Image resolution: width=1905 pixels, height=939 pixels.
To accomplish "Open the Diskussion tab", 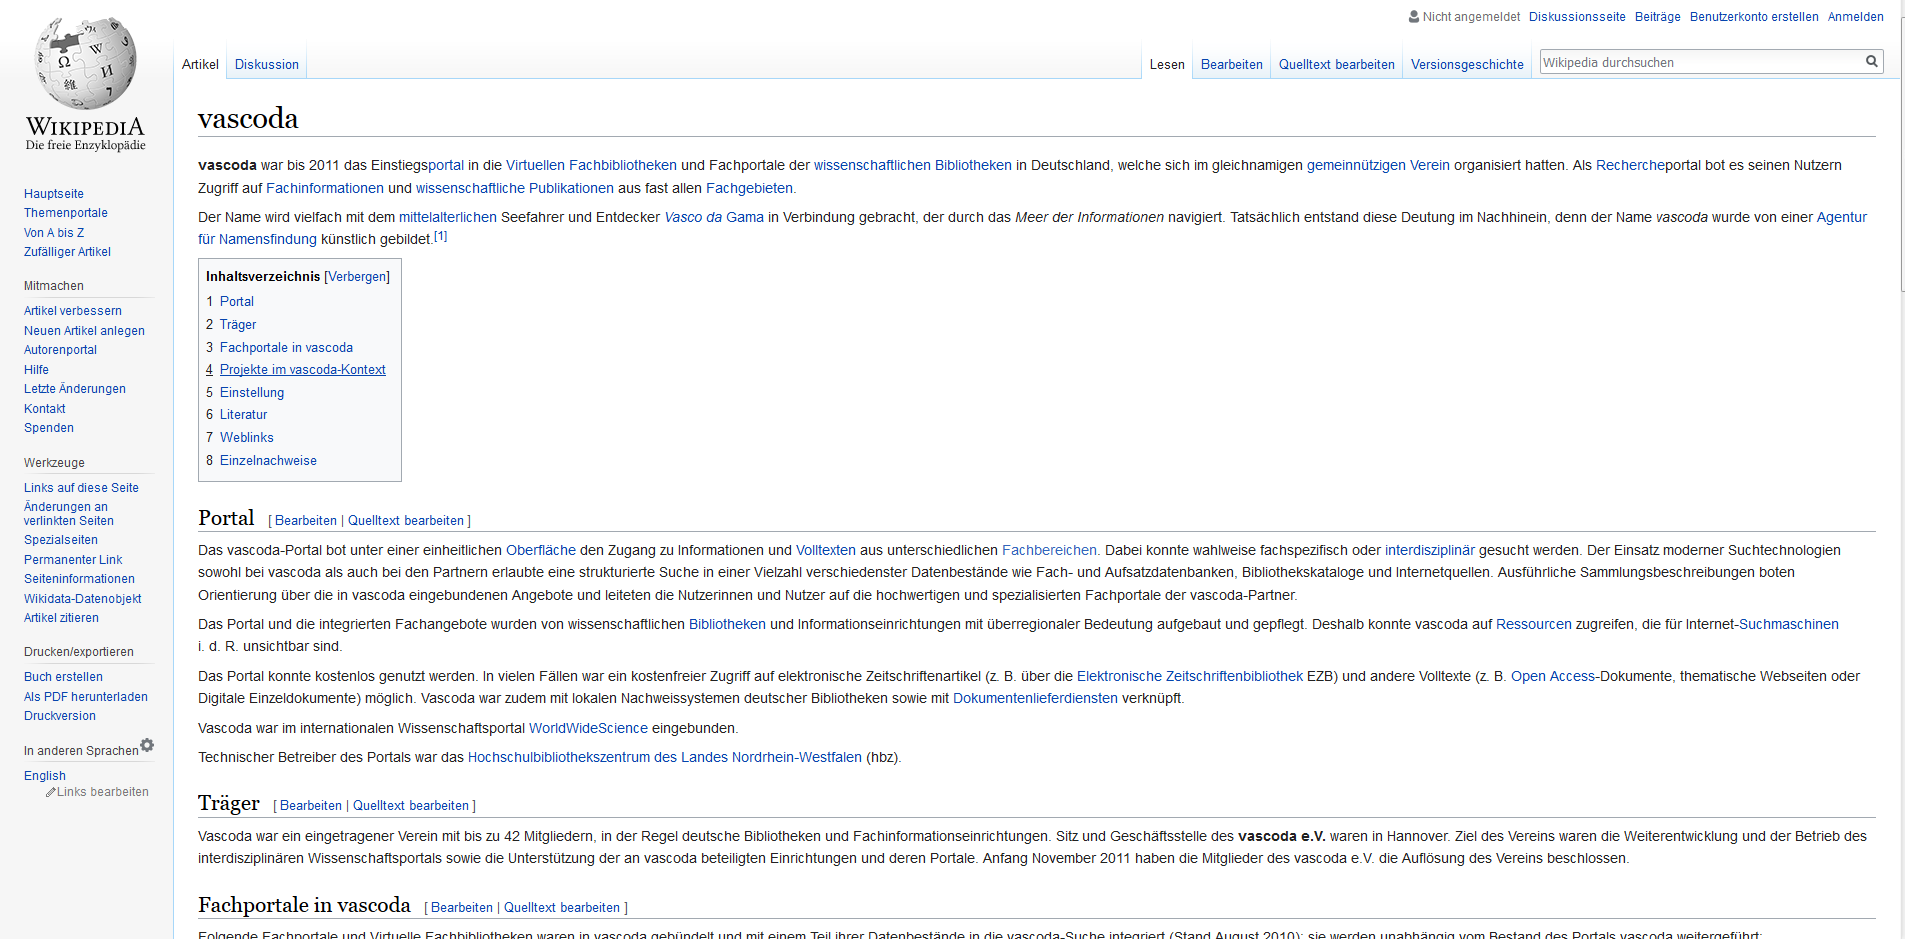I will 267,64.
